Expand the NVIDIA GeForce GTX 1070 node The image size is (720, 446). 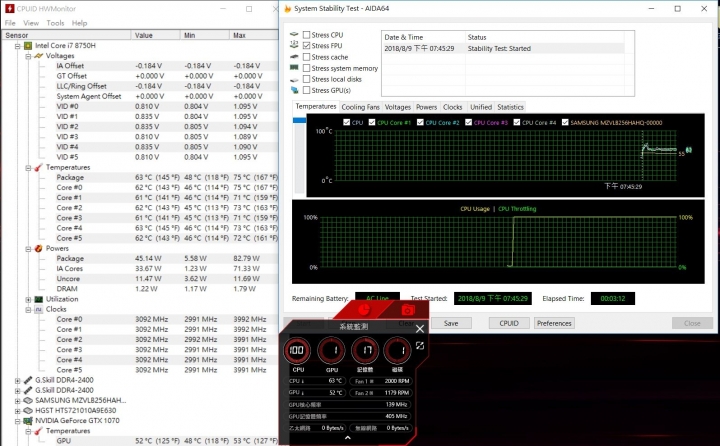coord(17,420)
